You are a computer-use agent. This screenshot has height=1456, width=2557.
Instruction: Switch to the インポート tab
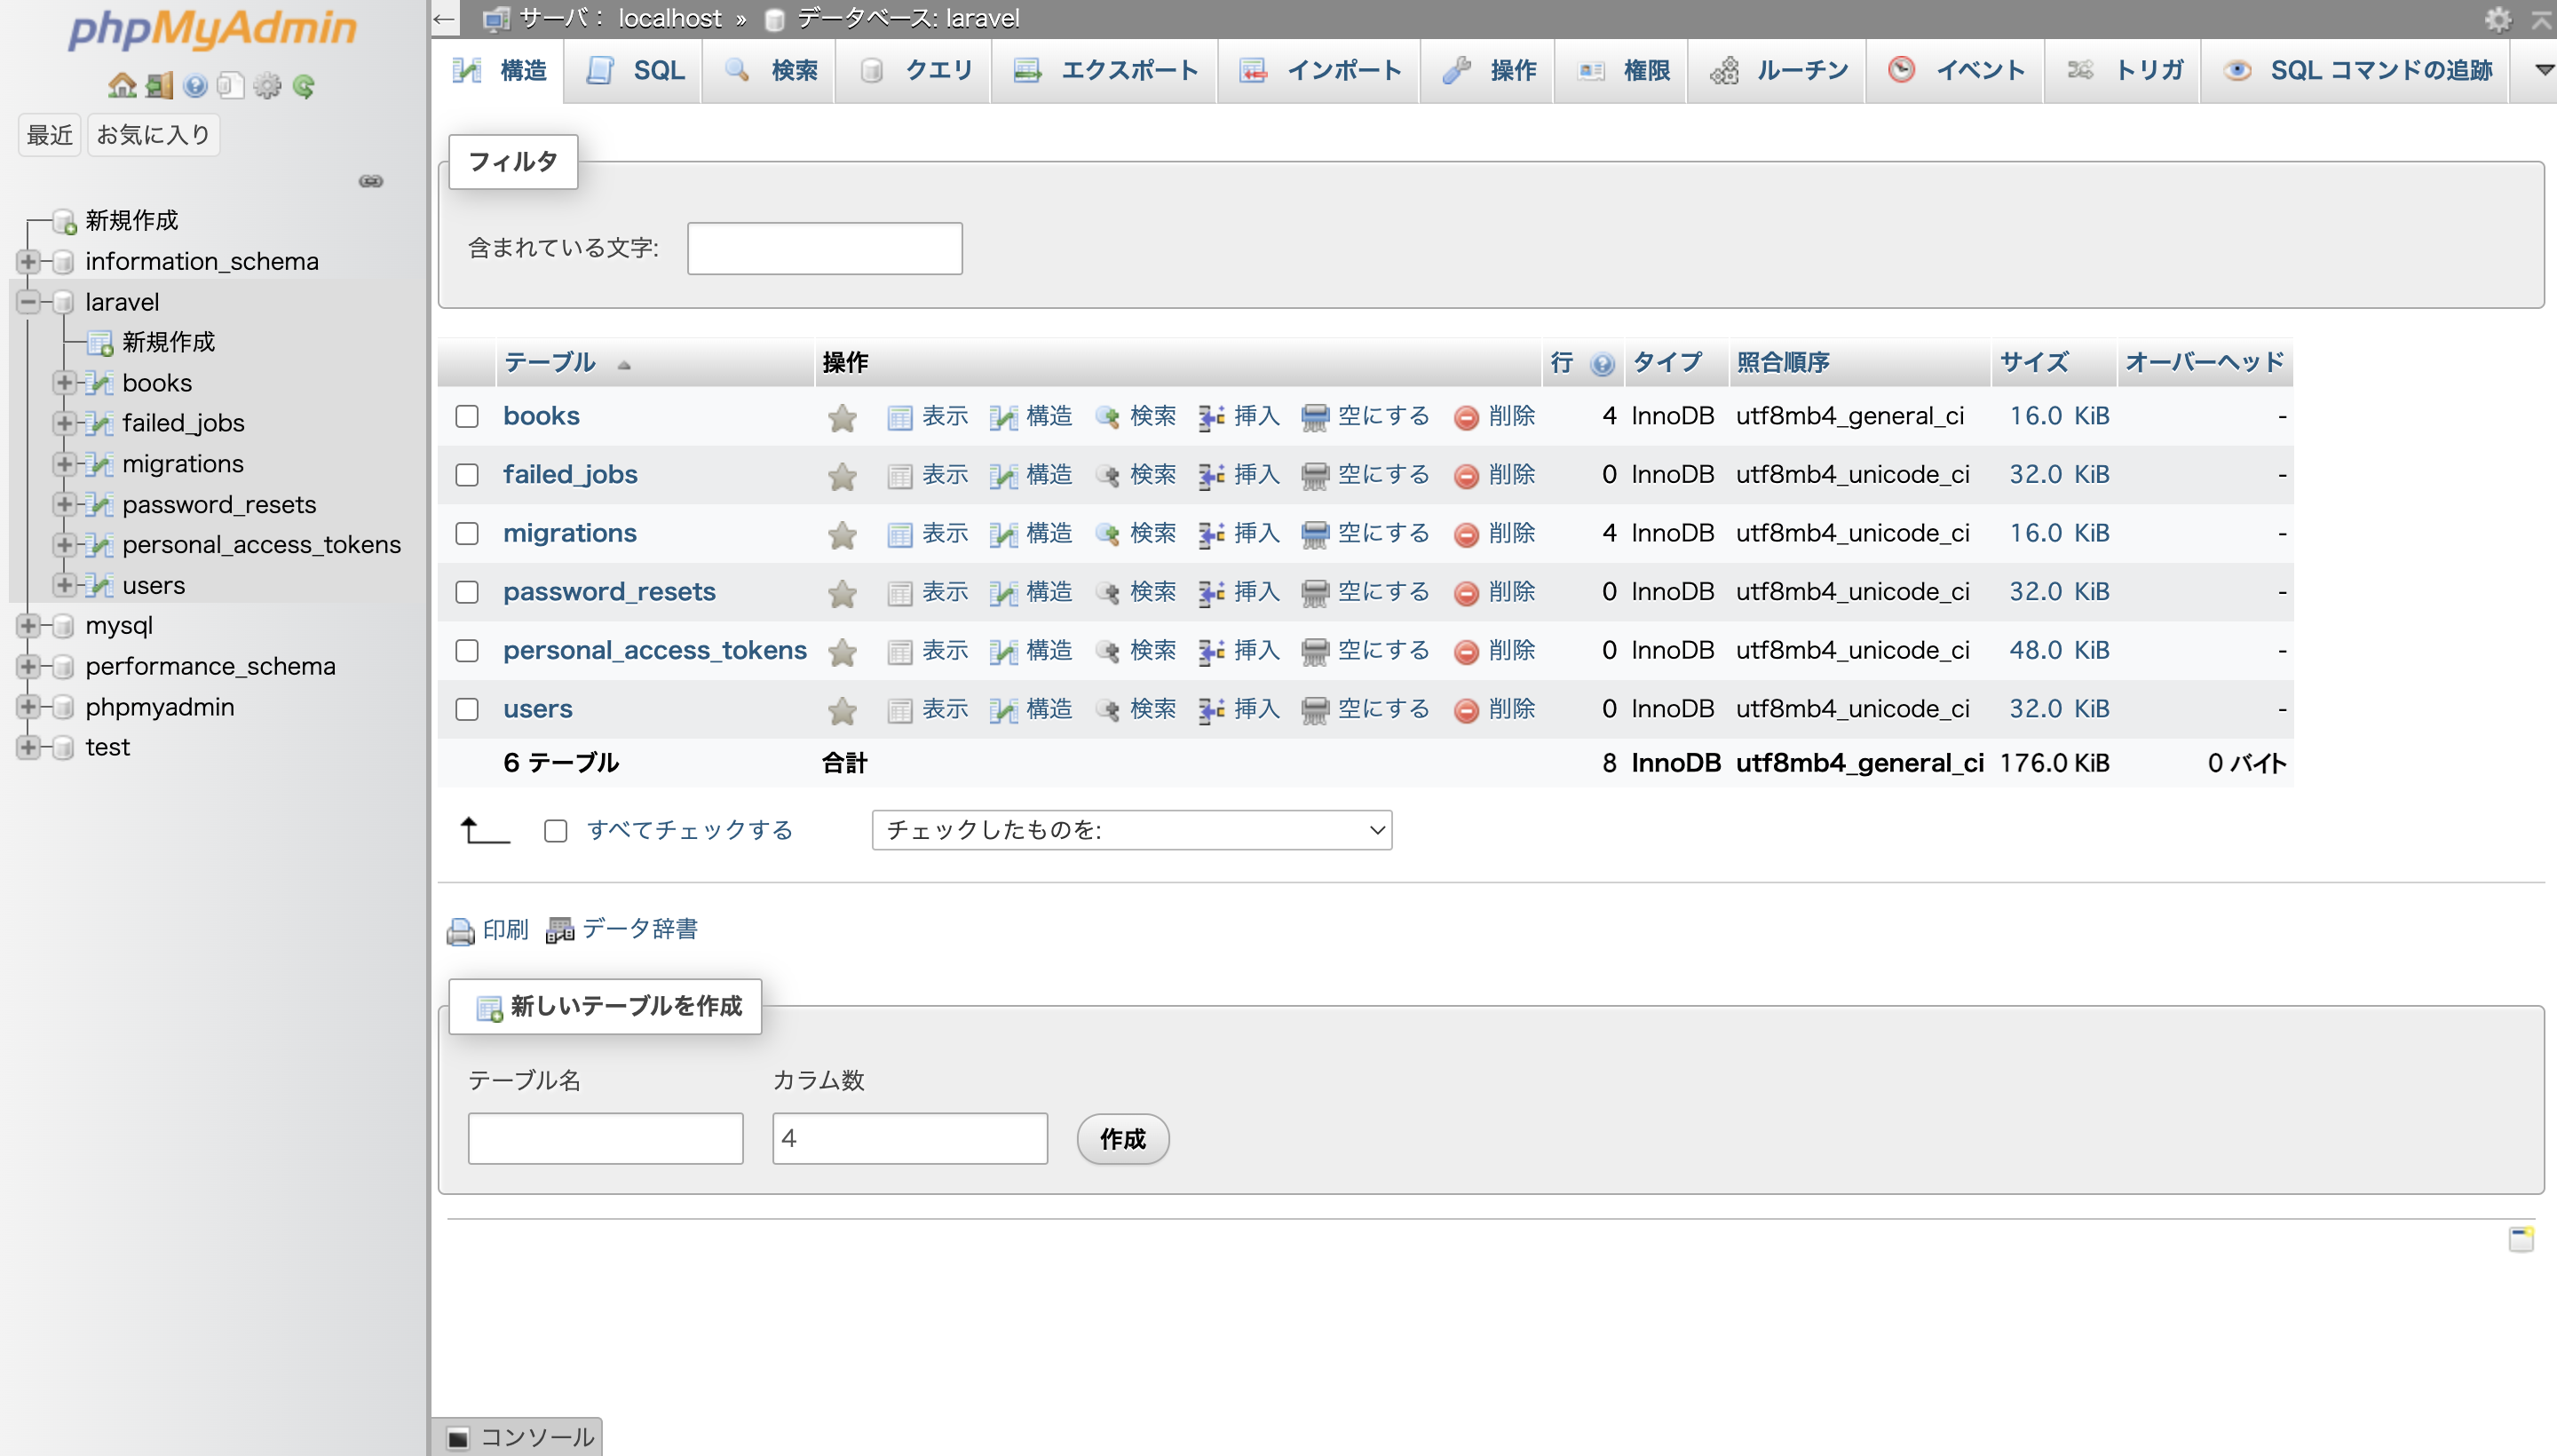(1320, 70)
